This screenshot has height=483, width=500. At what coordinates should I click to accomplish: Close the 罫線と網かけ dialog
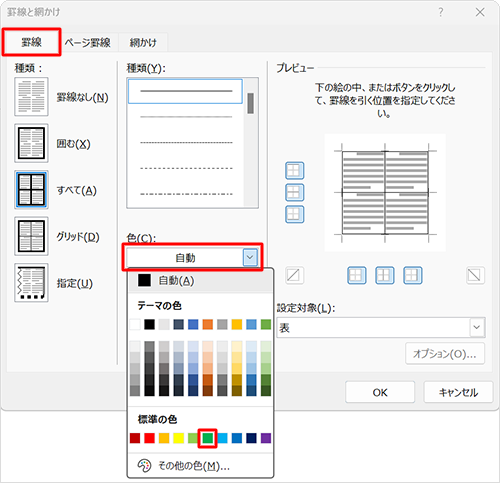click(x=480, y=12)
